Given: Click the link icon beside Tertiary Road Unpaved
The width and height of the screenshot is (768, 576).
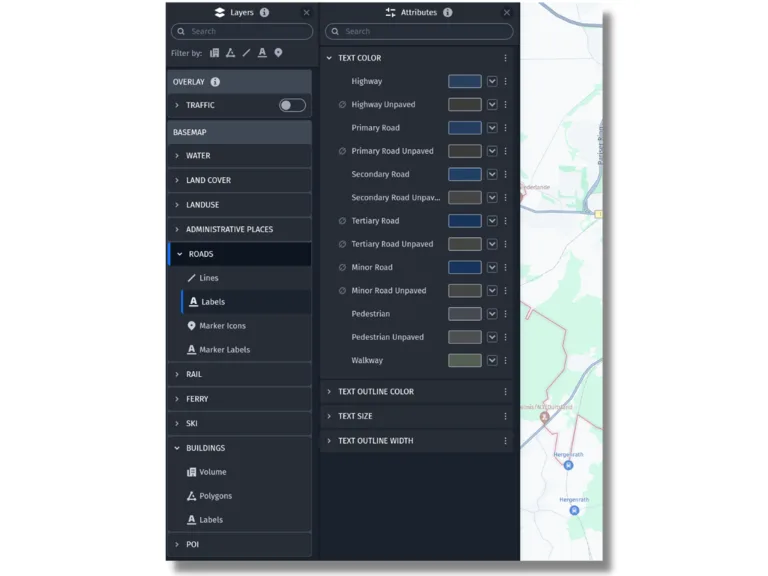Looking at the screenshot, I should 342,244.
